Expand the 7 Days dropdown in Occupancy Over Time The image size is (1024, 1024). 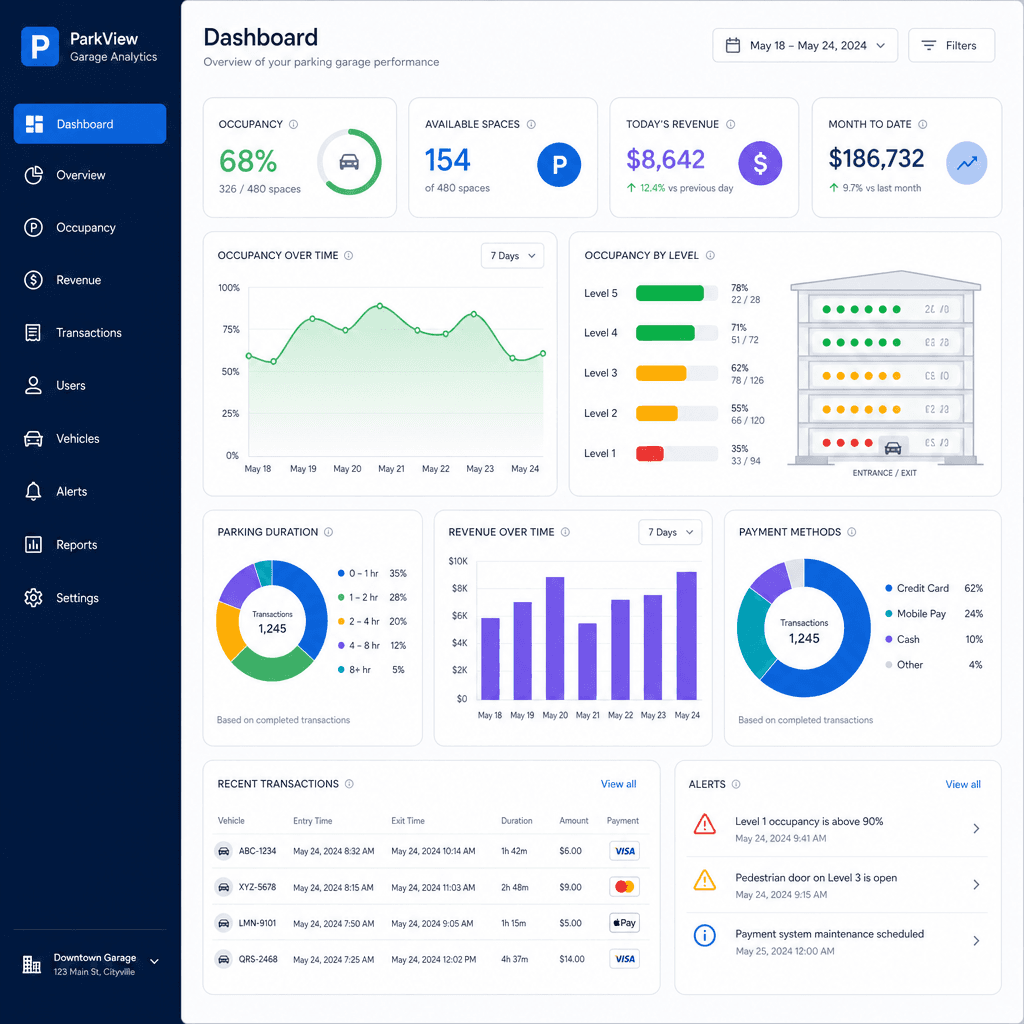[512, 255]
